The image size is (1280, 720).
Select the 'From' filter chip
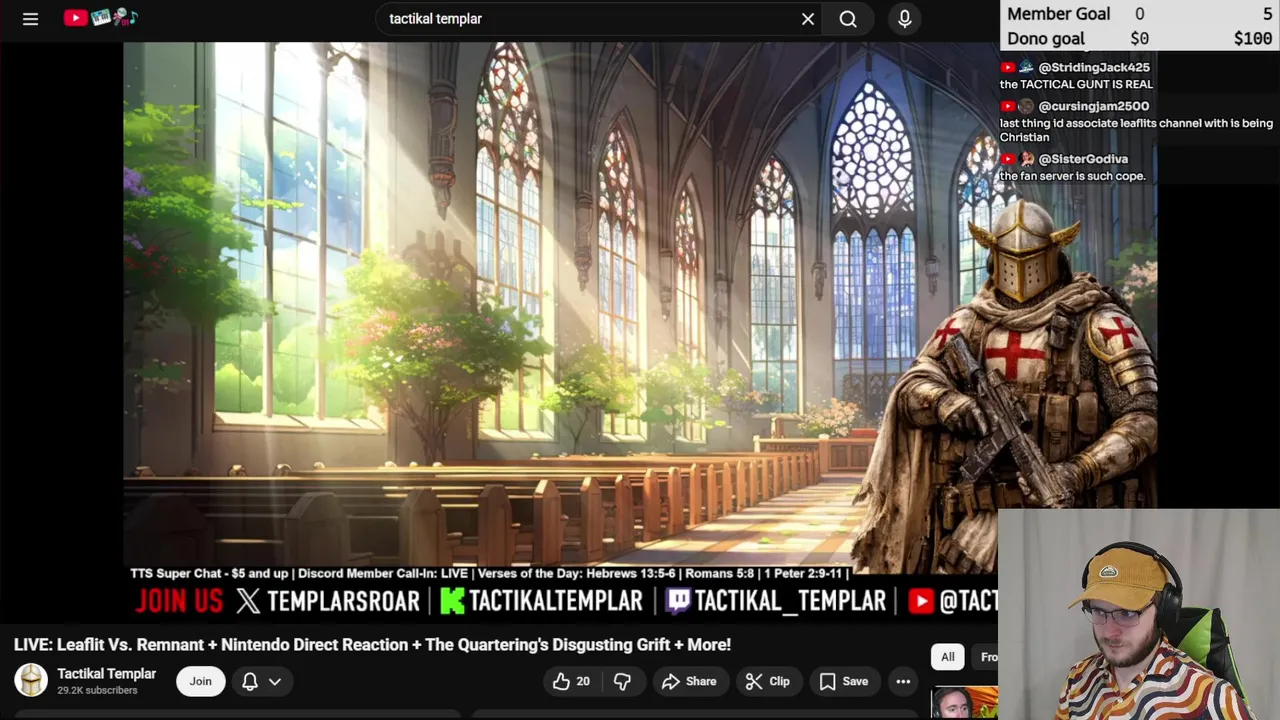click(985, 657)
